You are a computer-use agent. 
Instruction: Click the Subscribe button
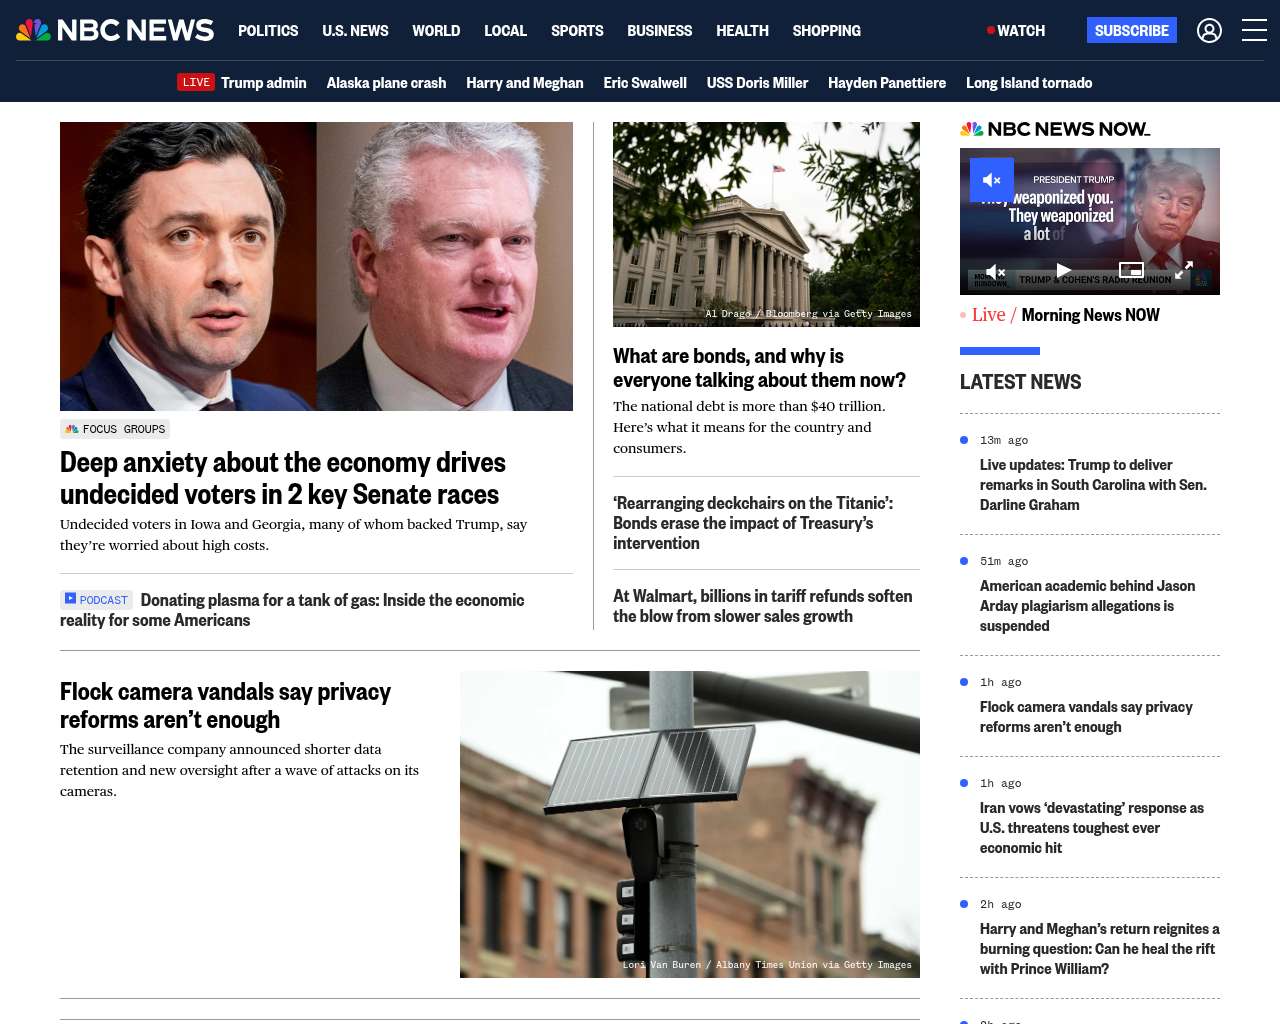[x=1132, y=31]
